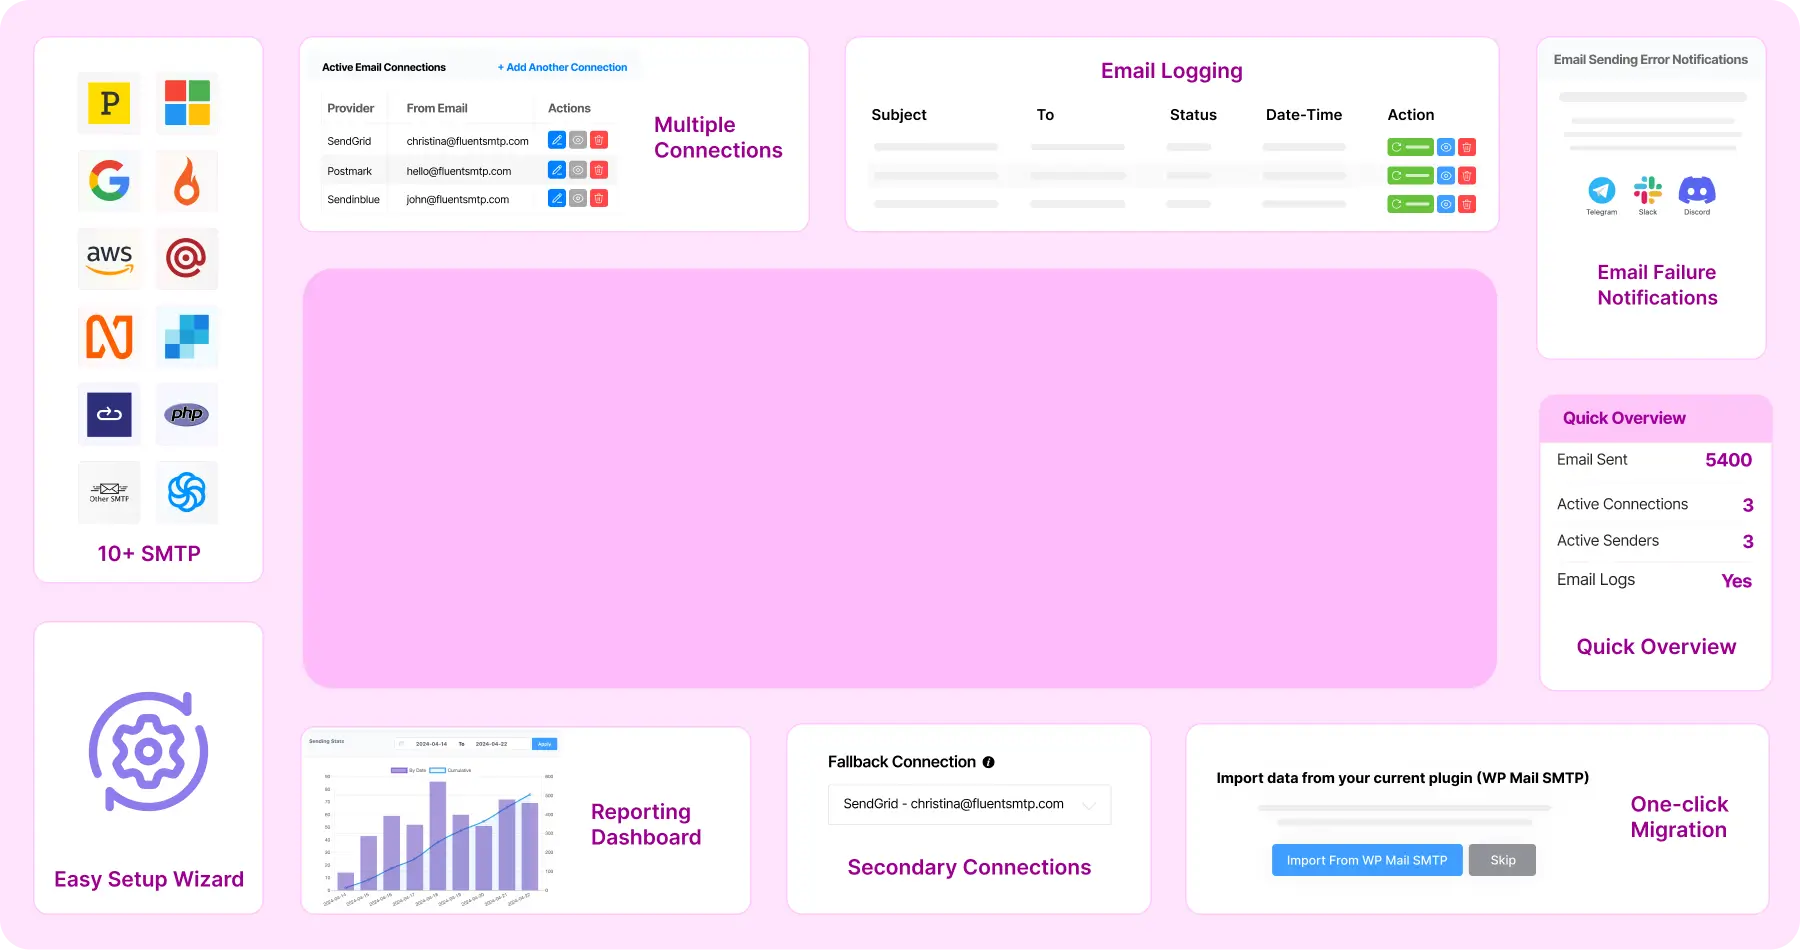View the Sendinblue connection details eye icon
The image size is (1800, 950).
[578, 198]
